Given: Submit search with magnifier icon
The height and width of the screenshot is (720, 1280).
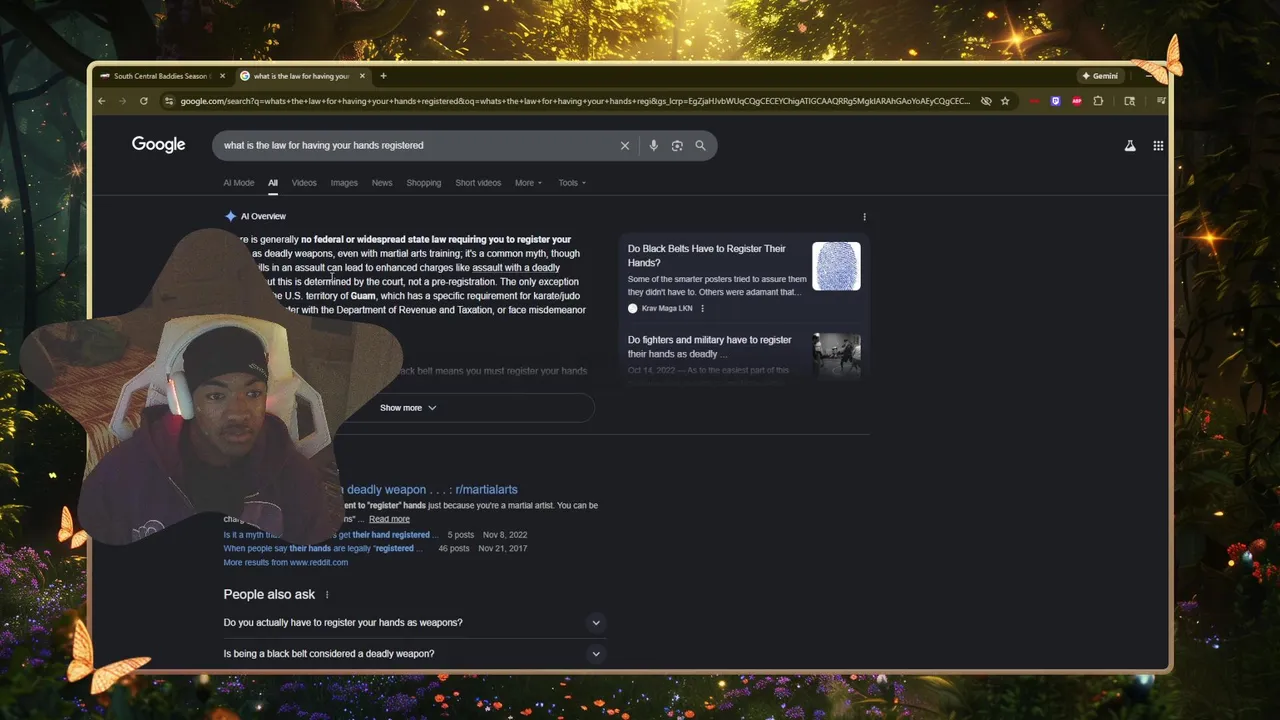Looking at the screenshot, I should click(x=700, y=146).
